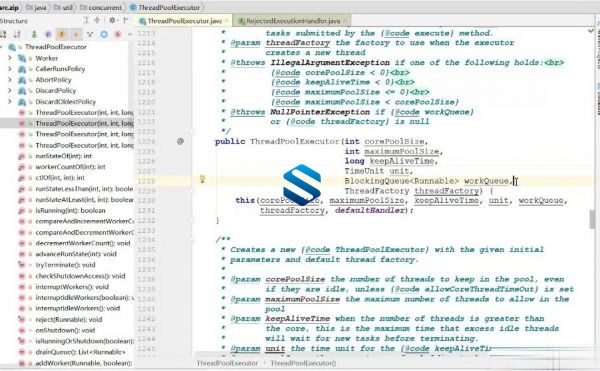The height and width of the screenshot is (371, 600).
Task: Toggle the Show Fields filter icon
Action: click(x=62, y=34)
